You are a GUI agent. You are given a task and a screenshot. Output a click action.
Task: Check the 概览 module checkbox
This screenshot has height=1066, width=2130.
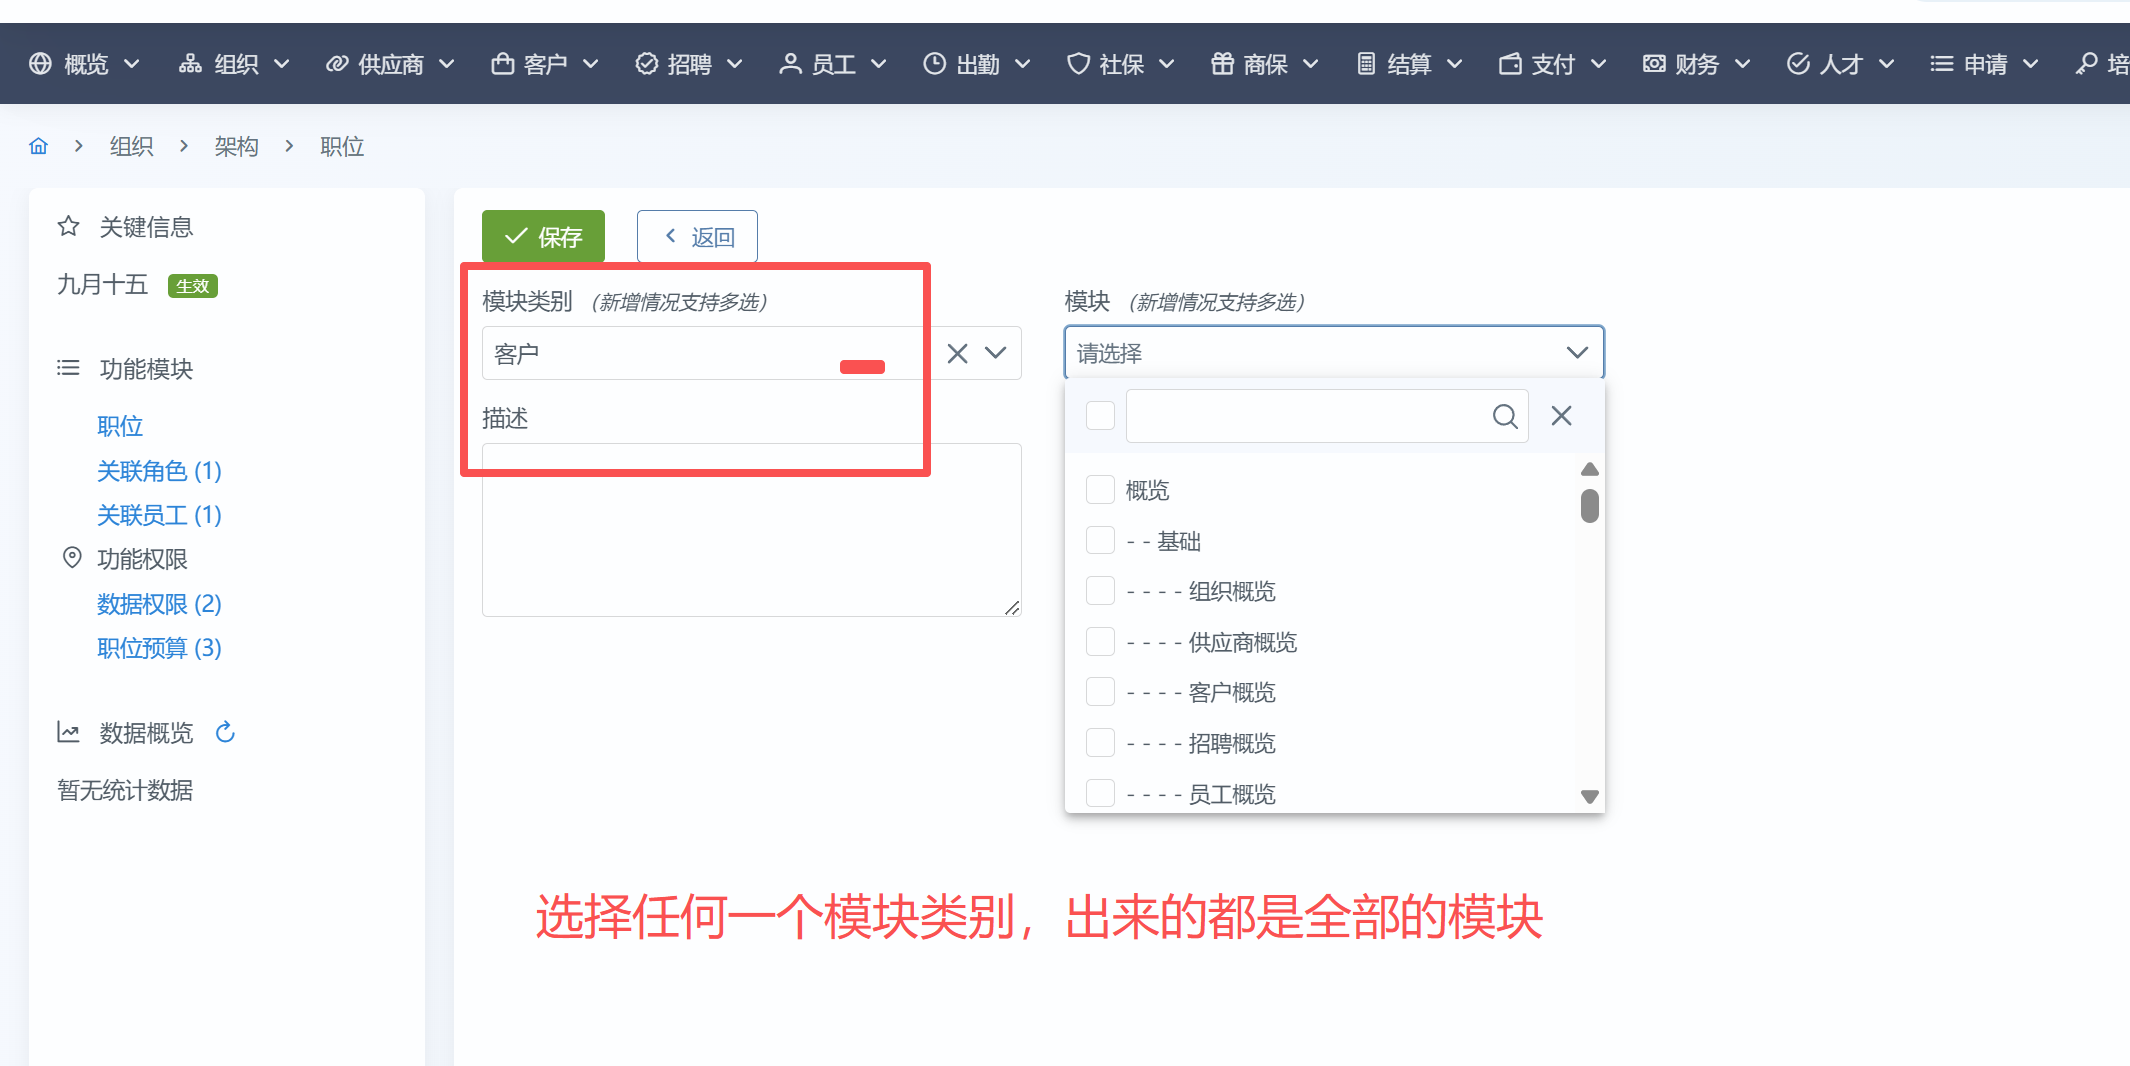tap(1100, 490)
